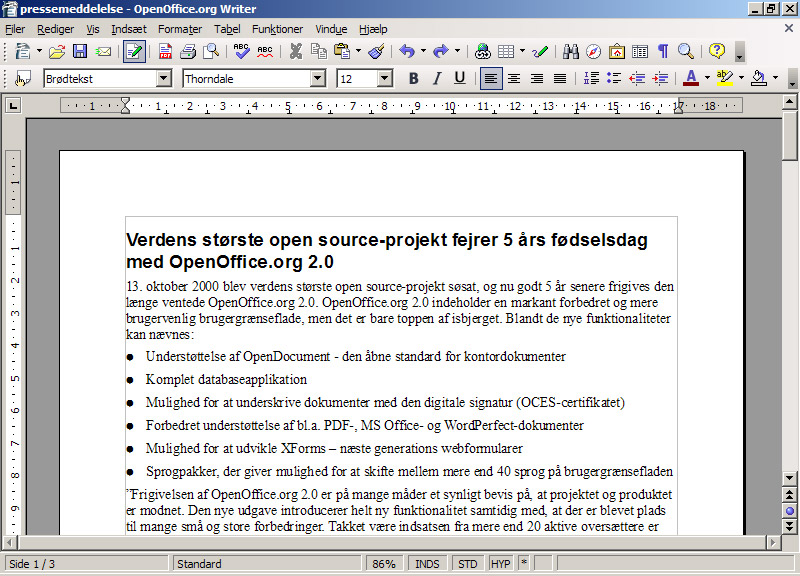Undo the last action with the Undo arrow icon
The height and width of the screenshot is (576, 800).
click(x=407, y=52)
